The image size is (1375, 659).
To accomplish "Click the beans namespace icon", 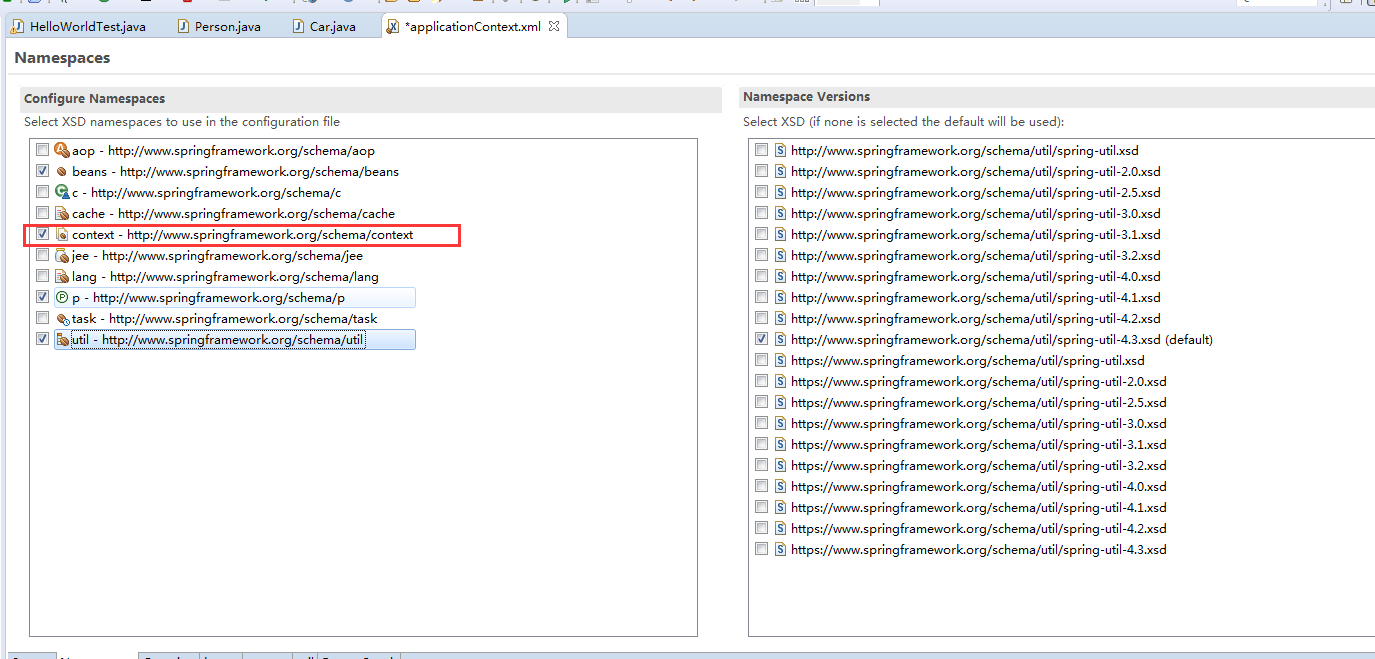I will point(62,172).
